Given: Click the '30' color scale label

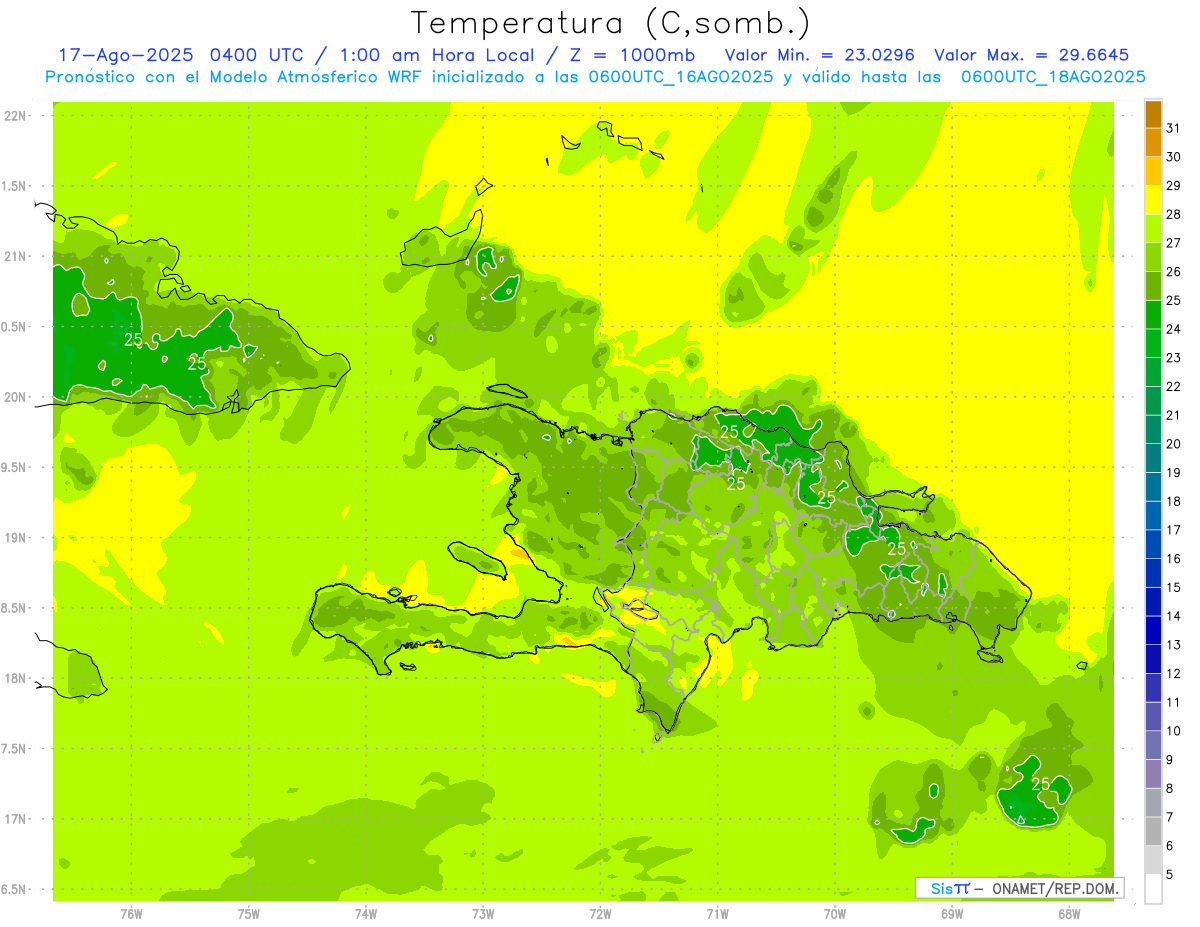Looking at the screenshot, I should pos(1174,157).
